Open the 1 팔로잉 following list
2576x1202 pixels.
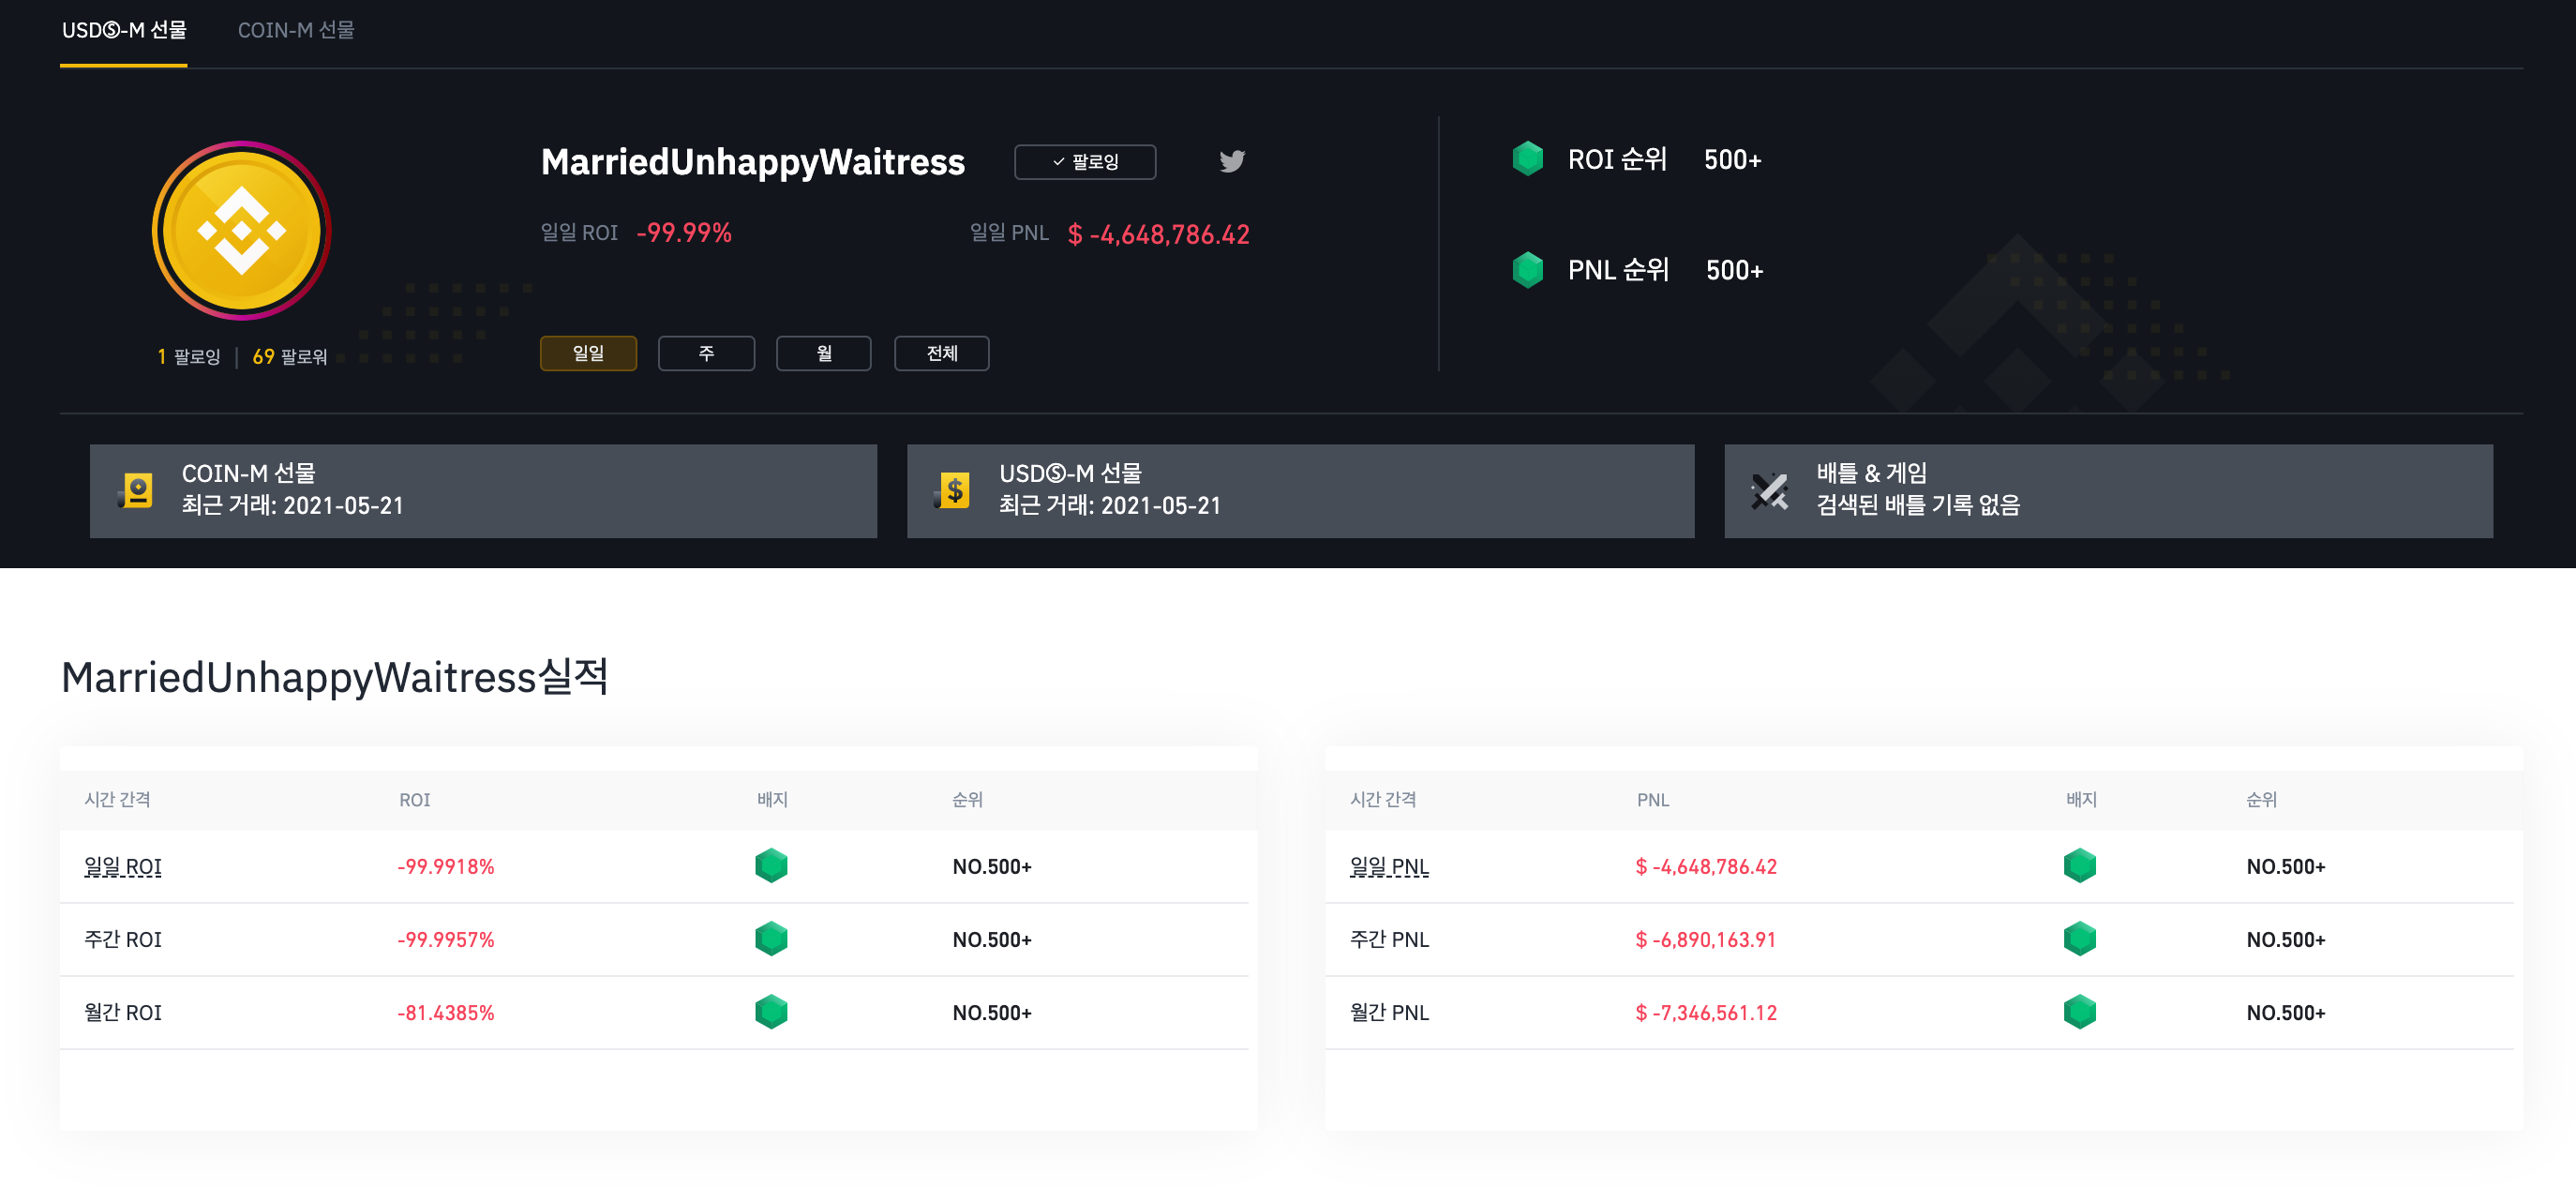point(189,357)
